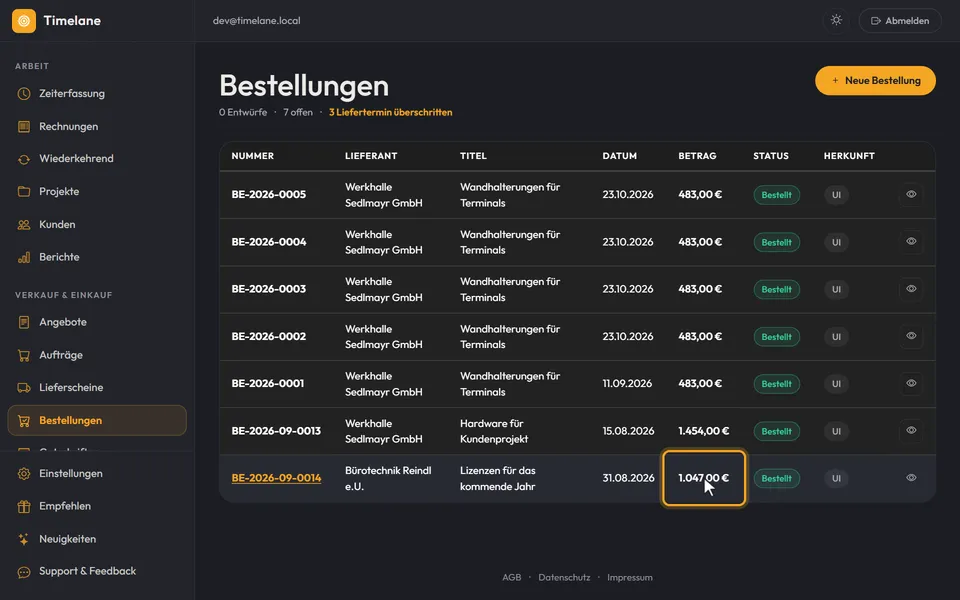Click the Aufträge cart icon
Image resolution: width=960 pixels, height=600 pixels.
[x=24, y=355]
